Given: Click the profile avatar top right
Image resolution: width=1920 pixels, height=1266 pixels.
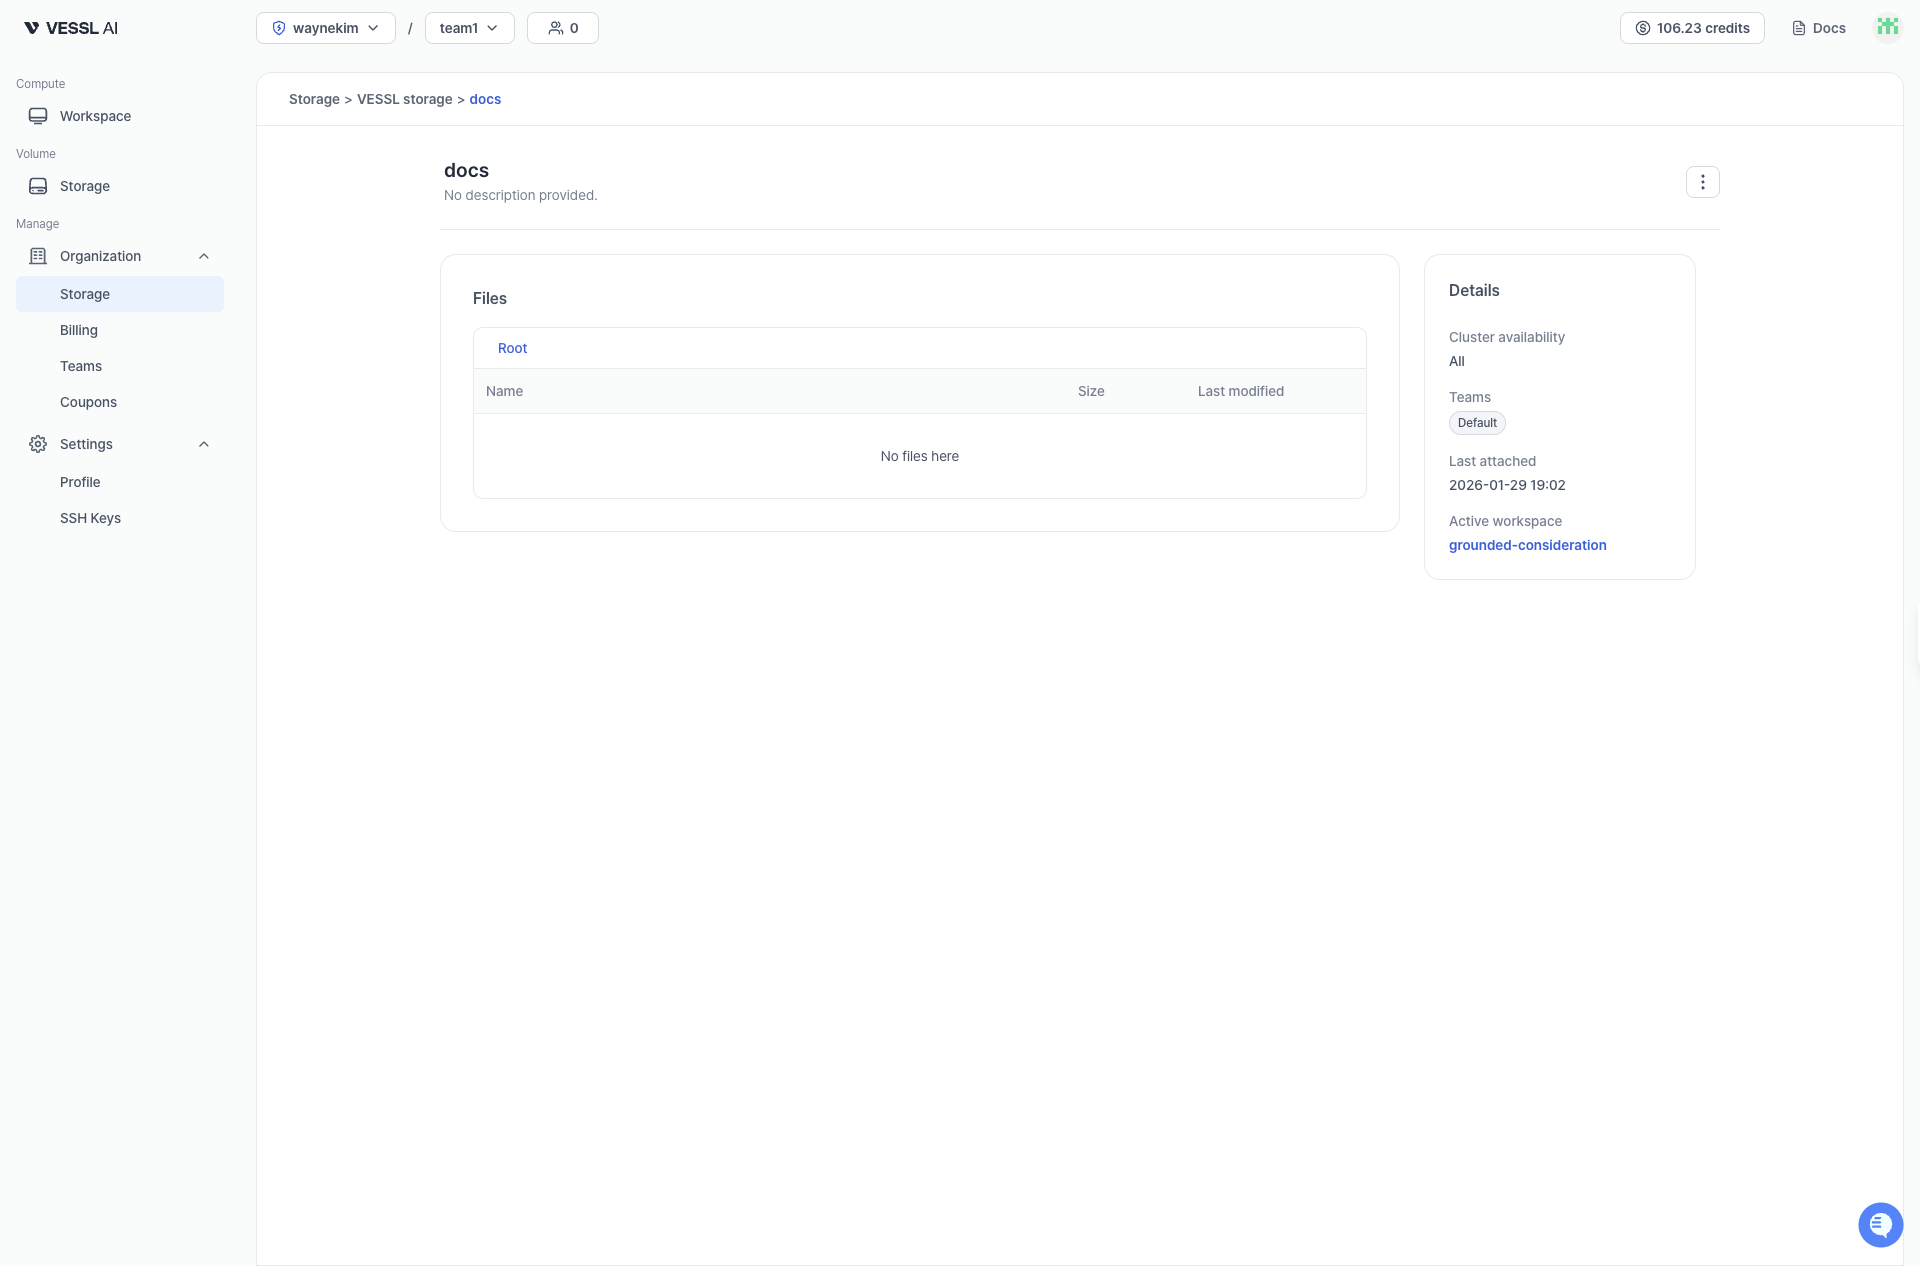Looking at the screenshot, I should [1887, 27].
